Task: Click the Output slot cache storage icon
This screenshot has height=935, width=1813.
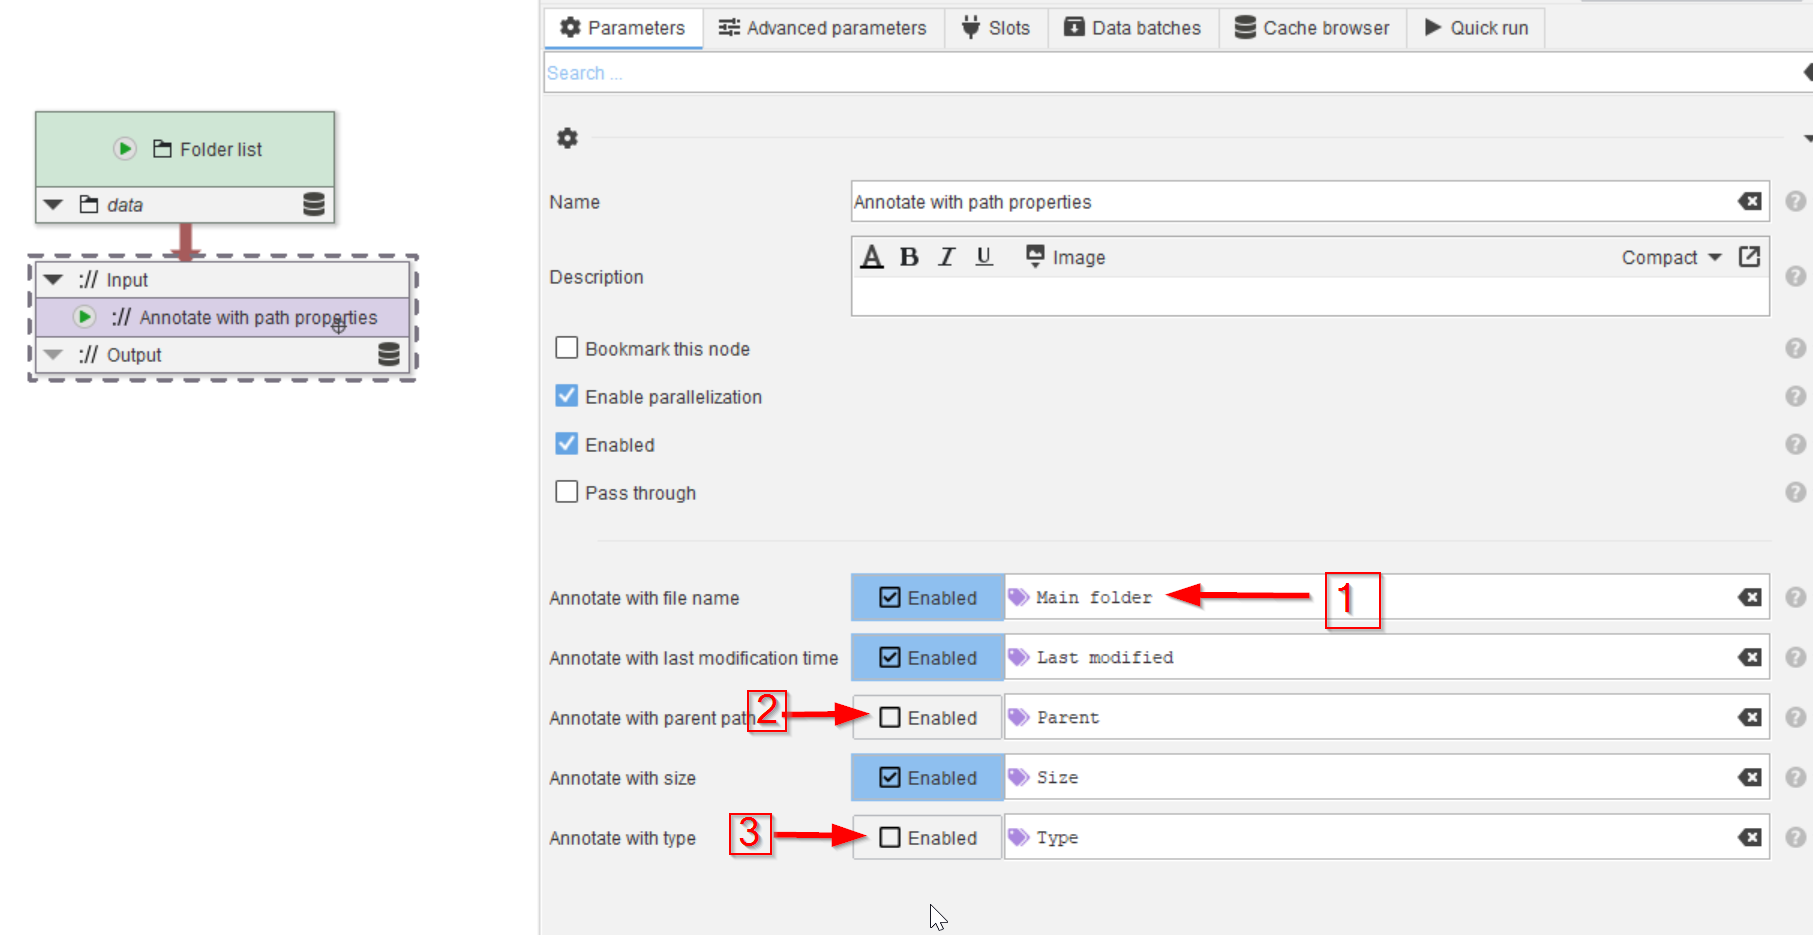Action: click(x=389, y=355)
